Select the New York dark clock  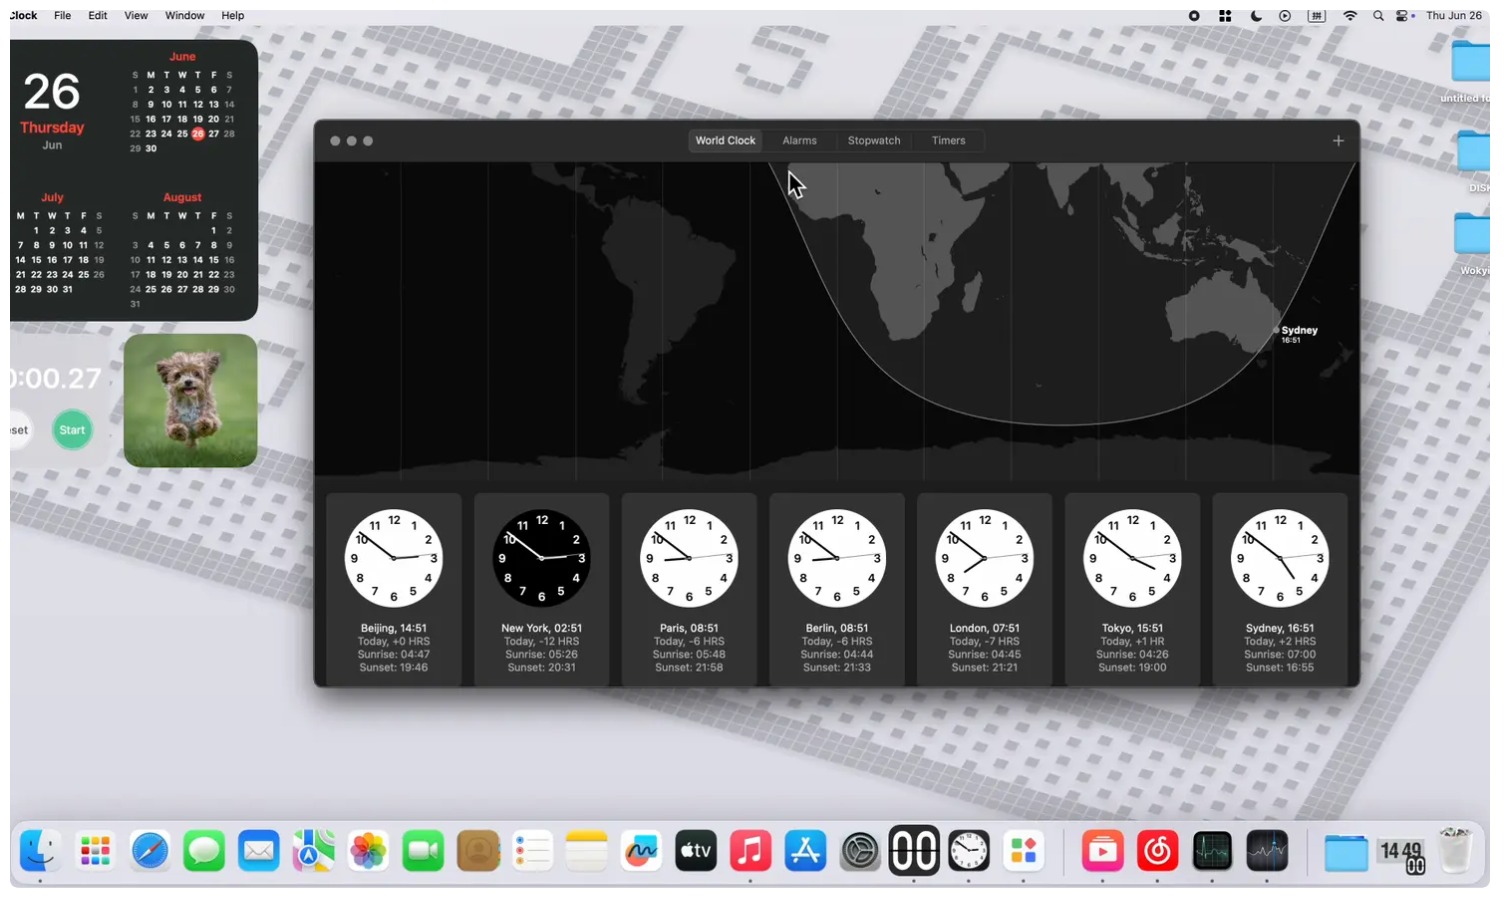(541, 558)
